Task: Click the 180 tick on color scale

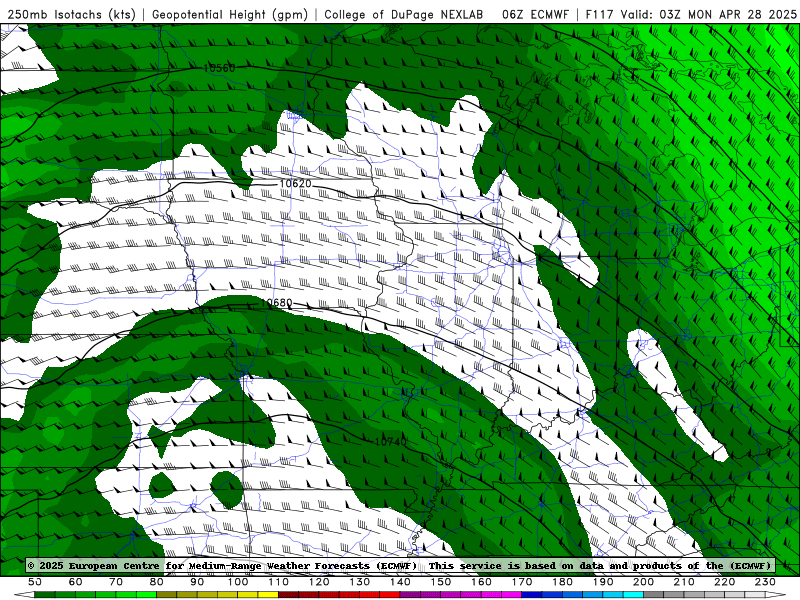Action: [x=562, y=582]
